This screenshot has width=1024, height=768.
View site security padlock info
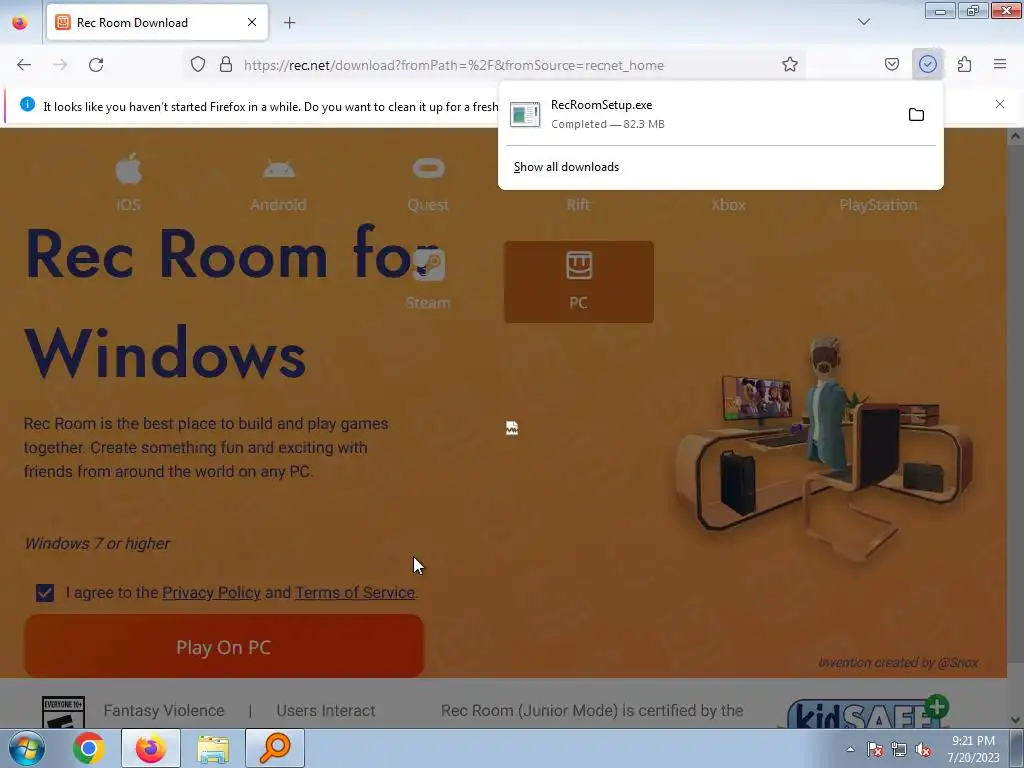pos(226,65)
